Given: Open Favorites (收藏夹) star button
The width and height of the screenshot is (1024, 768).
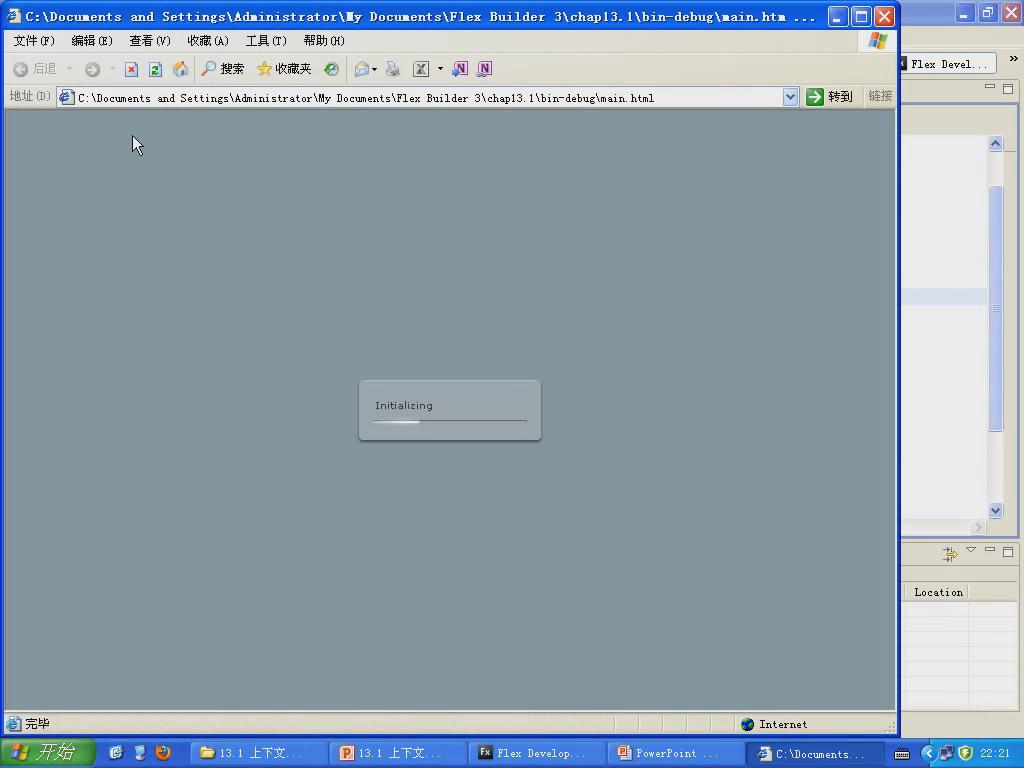Looking at the screenshot, I should click(x=284, y=69).
